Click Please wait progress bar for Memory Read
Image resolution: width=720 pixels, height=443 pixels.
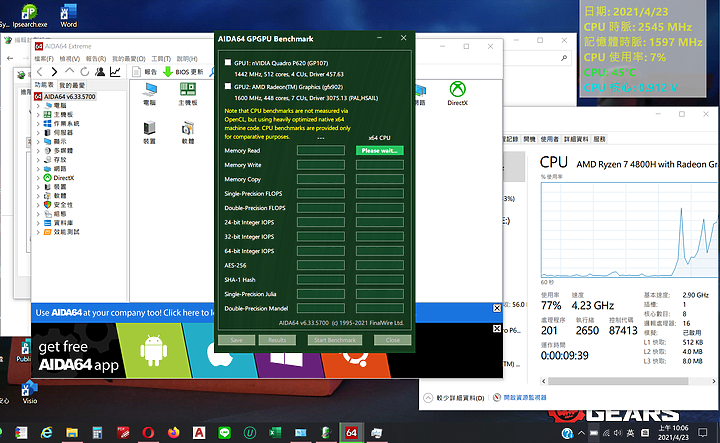point(380,151)
